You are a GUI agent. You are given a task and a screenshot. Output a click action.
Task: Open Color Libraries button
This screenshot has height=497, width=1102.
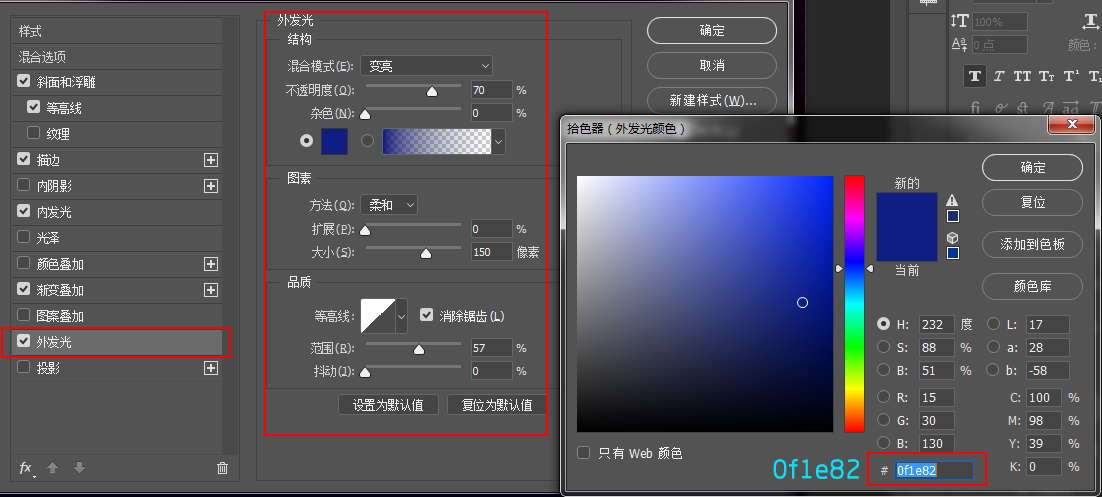[1032, 286]
